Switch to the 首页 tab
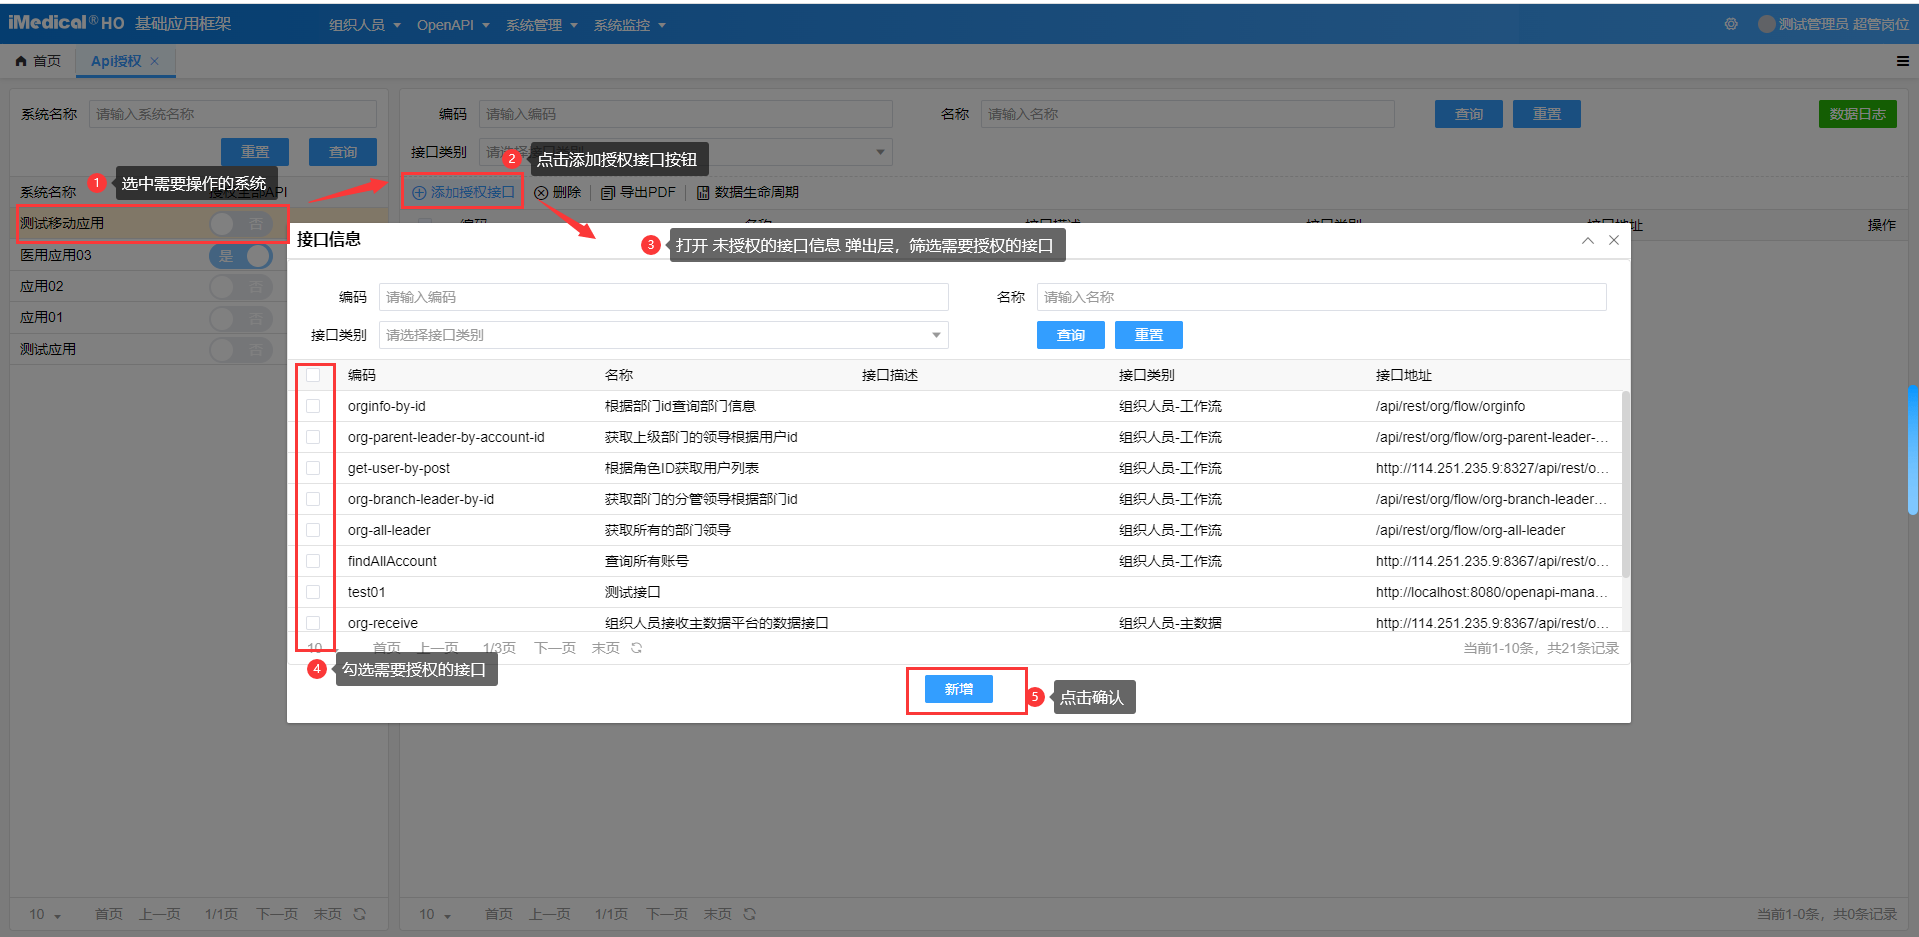1919x937 pixels. [x=38, y=61]
